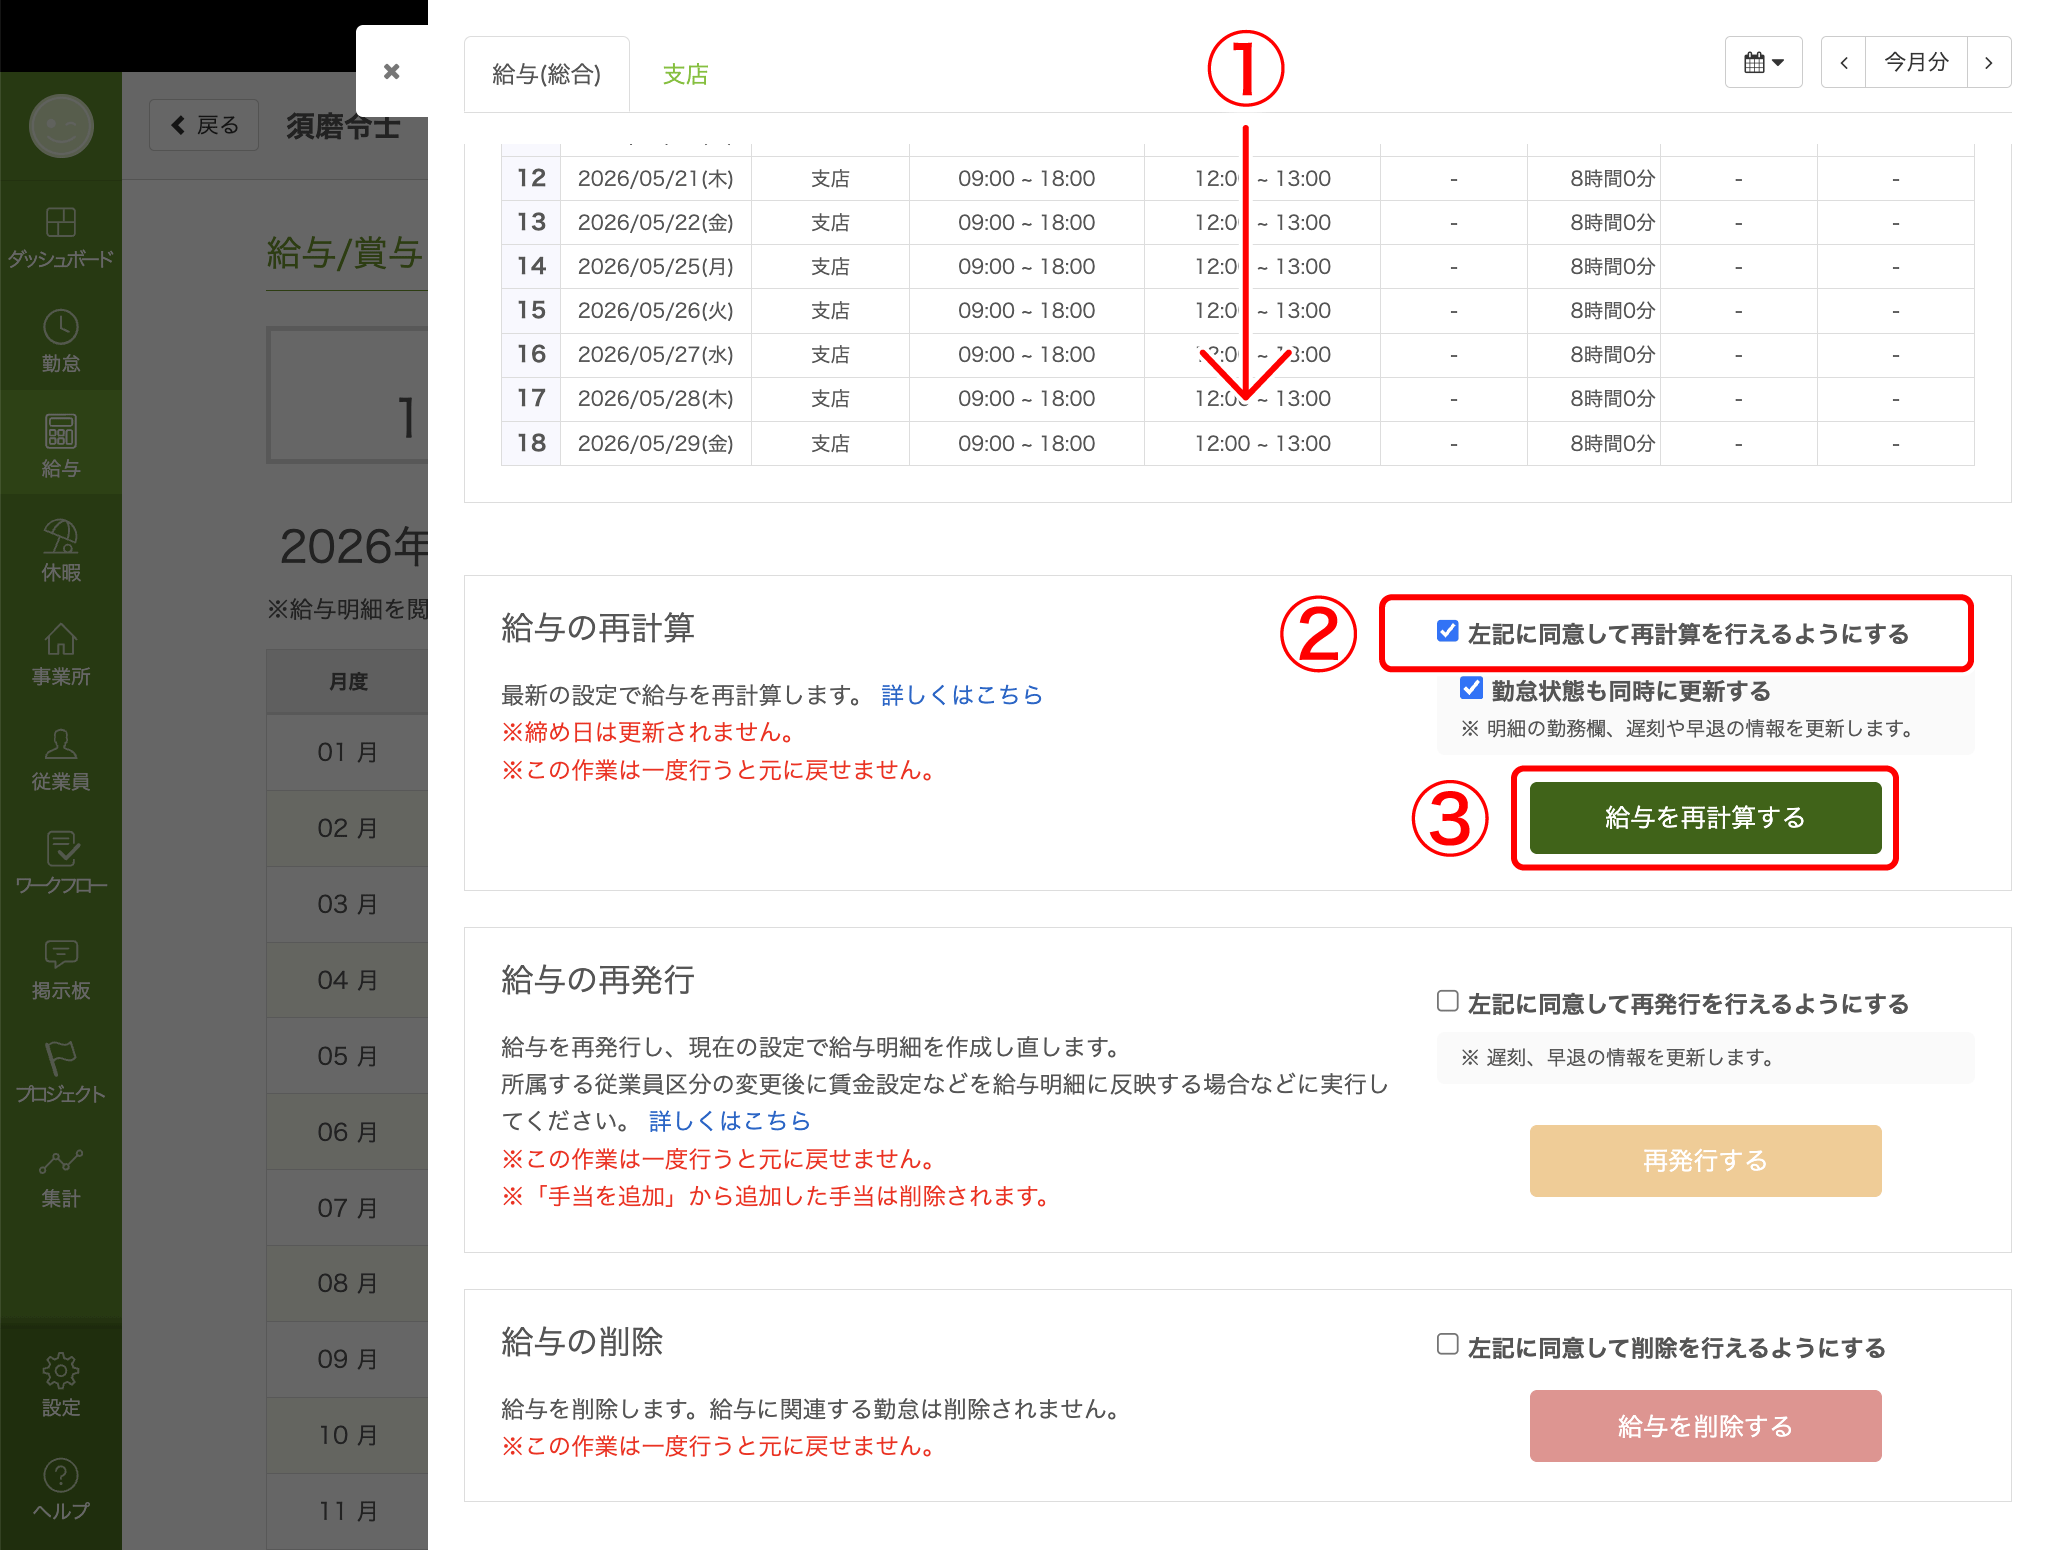Click date cell 2026/05/29(金)
The height and width of the screenshot is (1550, 2048).
pos(656,443)
